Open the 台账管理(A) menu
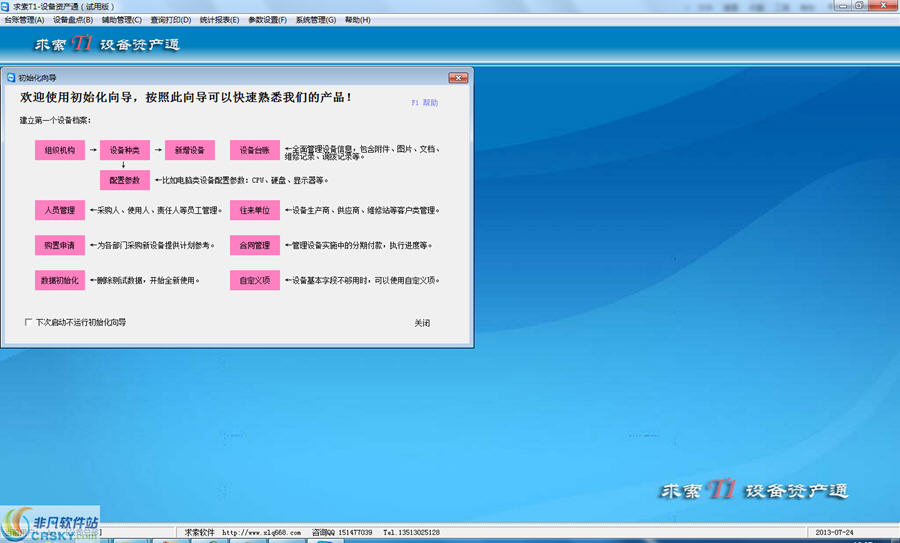900x543 pixels. pyautogui.click(x=24, y=20)
